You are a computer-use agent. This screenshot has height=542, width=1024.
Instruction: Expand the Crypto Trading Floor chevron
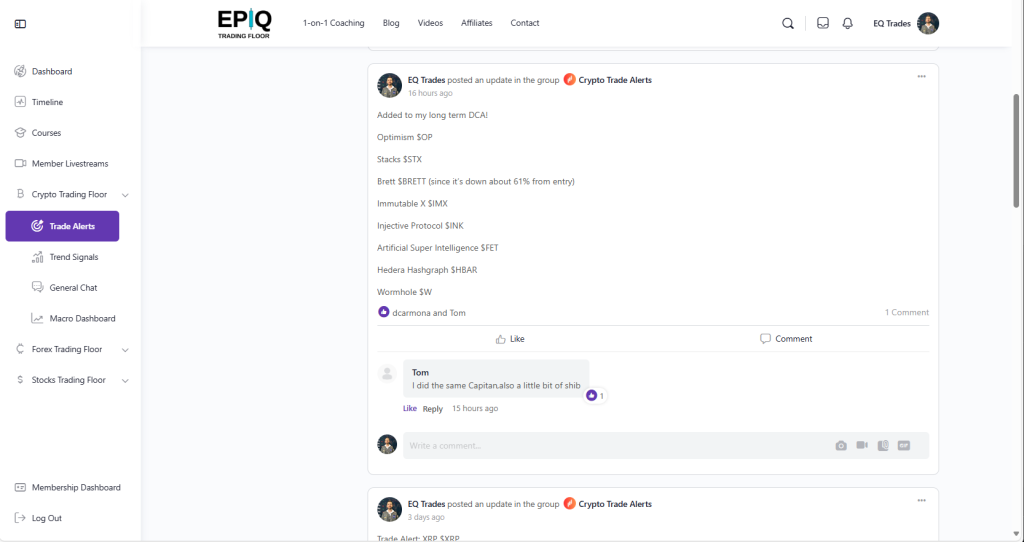click(125, 195)
